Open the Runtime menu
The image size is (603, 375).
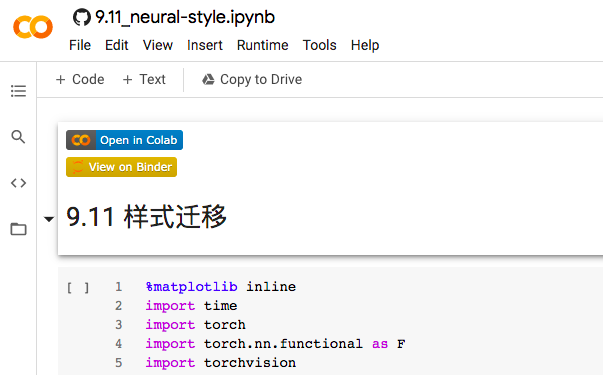(x=262, y=45)
